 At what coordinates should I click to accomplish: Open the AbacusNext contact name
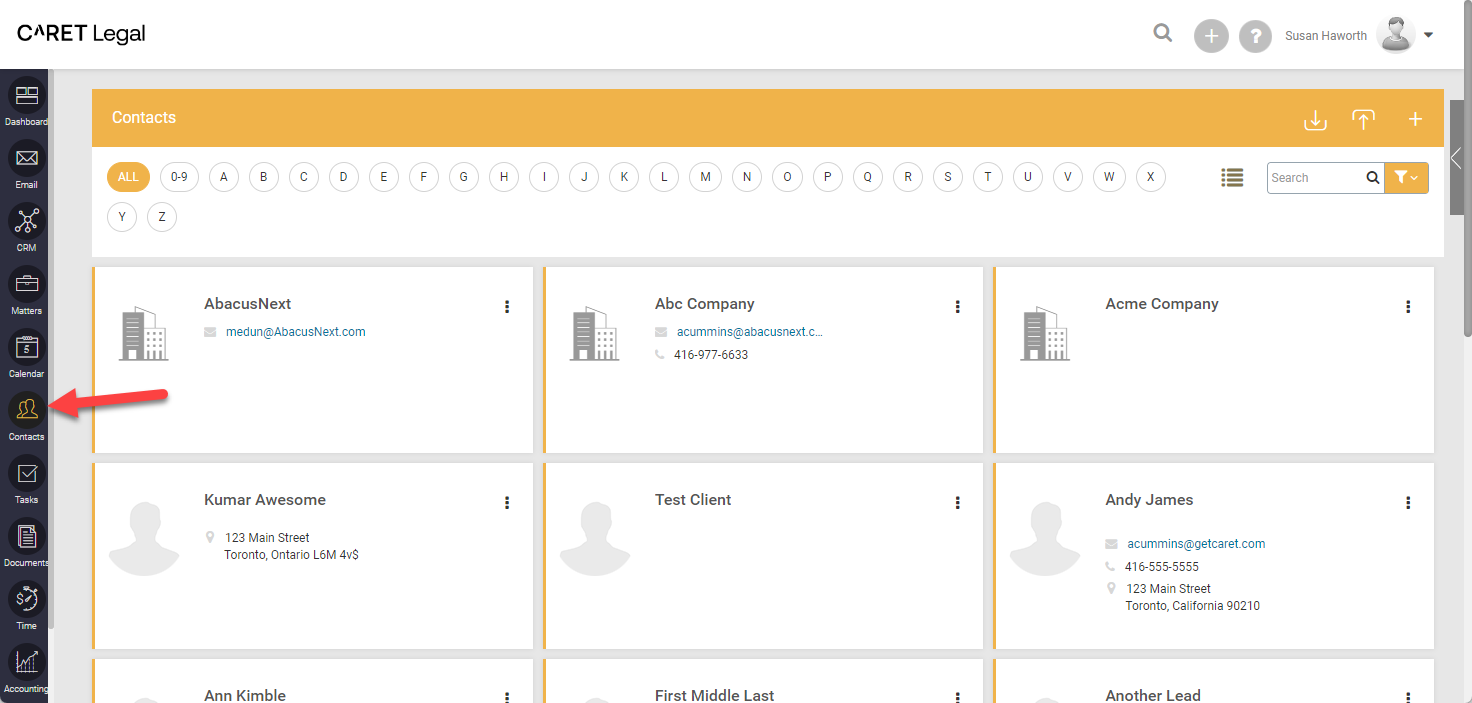(x=248, y=304)
